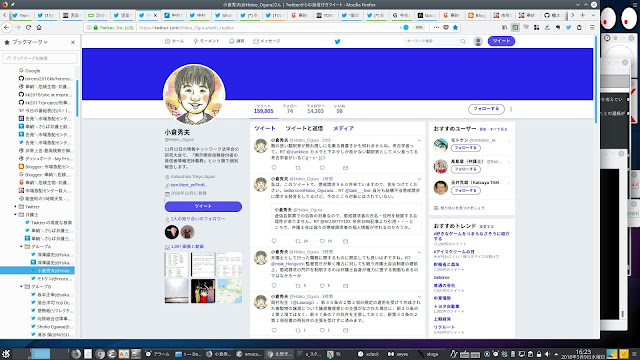Open the profile more options three-dot menu

coord(511,109)
